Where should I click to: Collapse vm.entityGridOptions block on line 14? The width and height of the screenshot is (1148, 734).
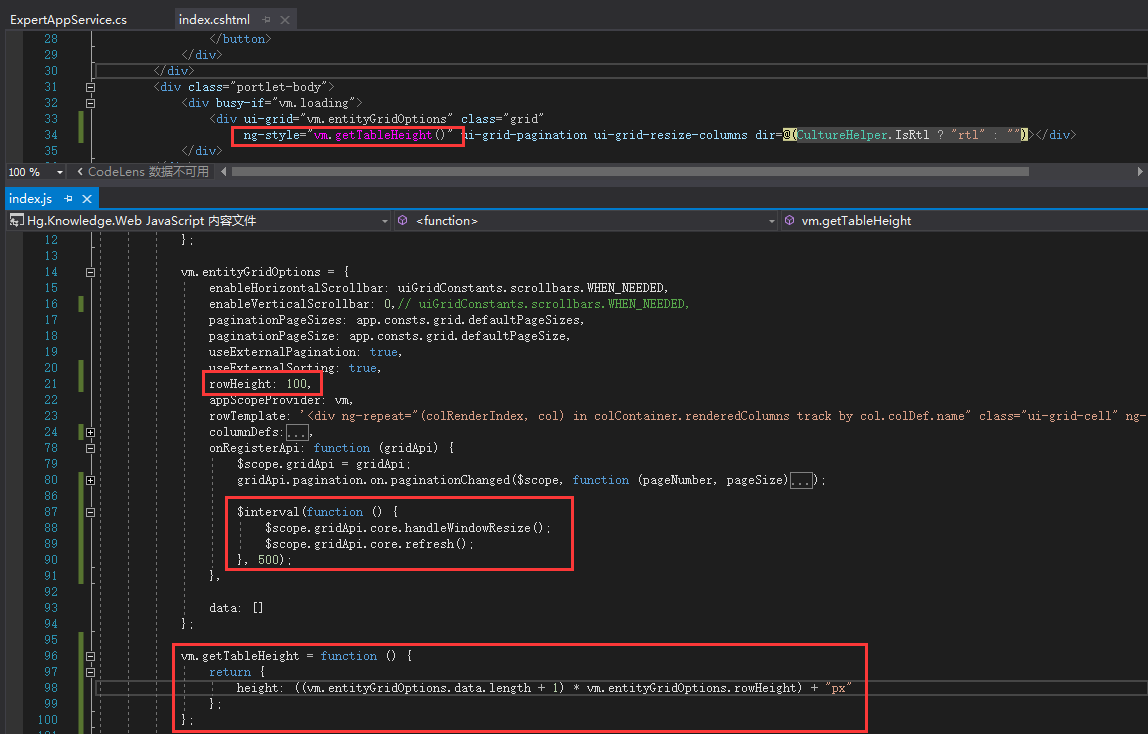point(91,272)
